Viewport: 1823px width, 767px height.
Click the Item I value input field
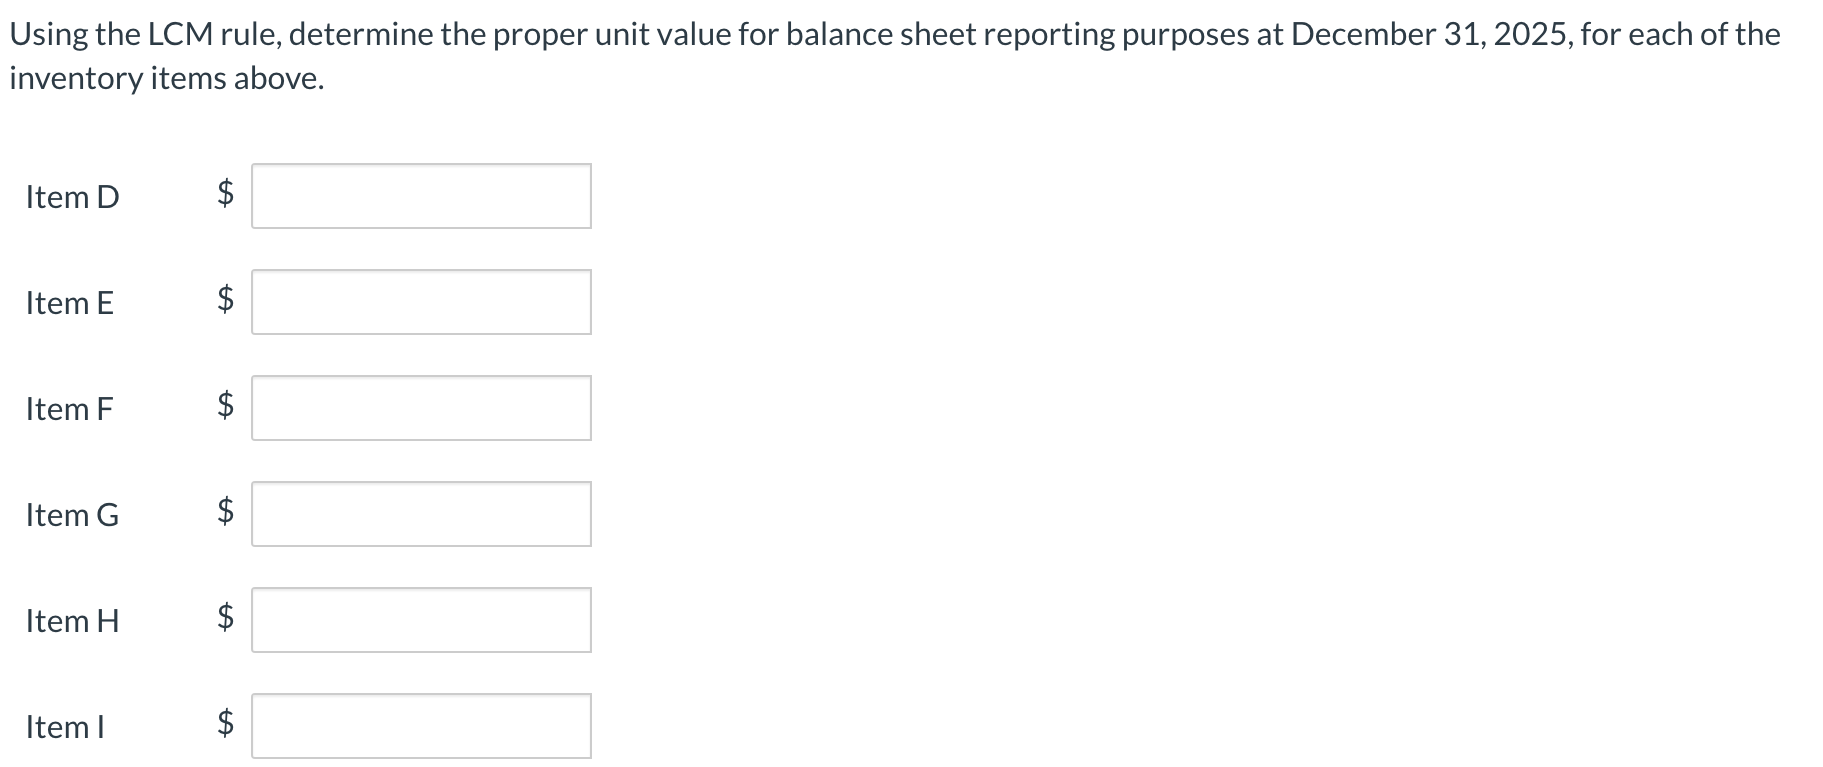coord(420,726)
